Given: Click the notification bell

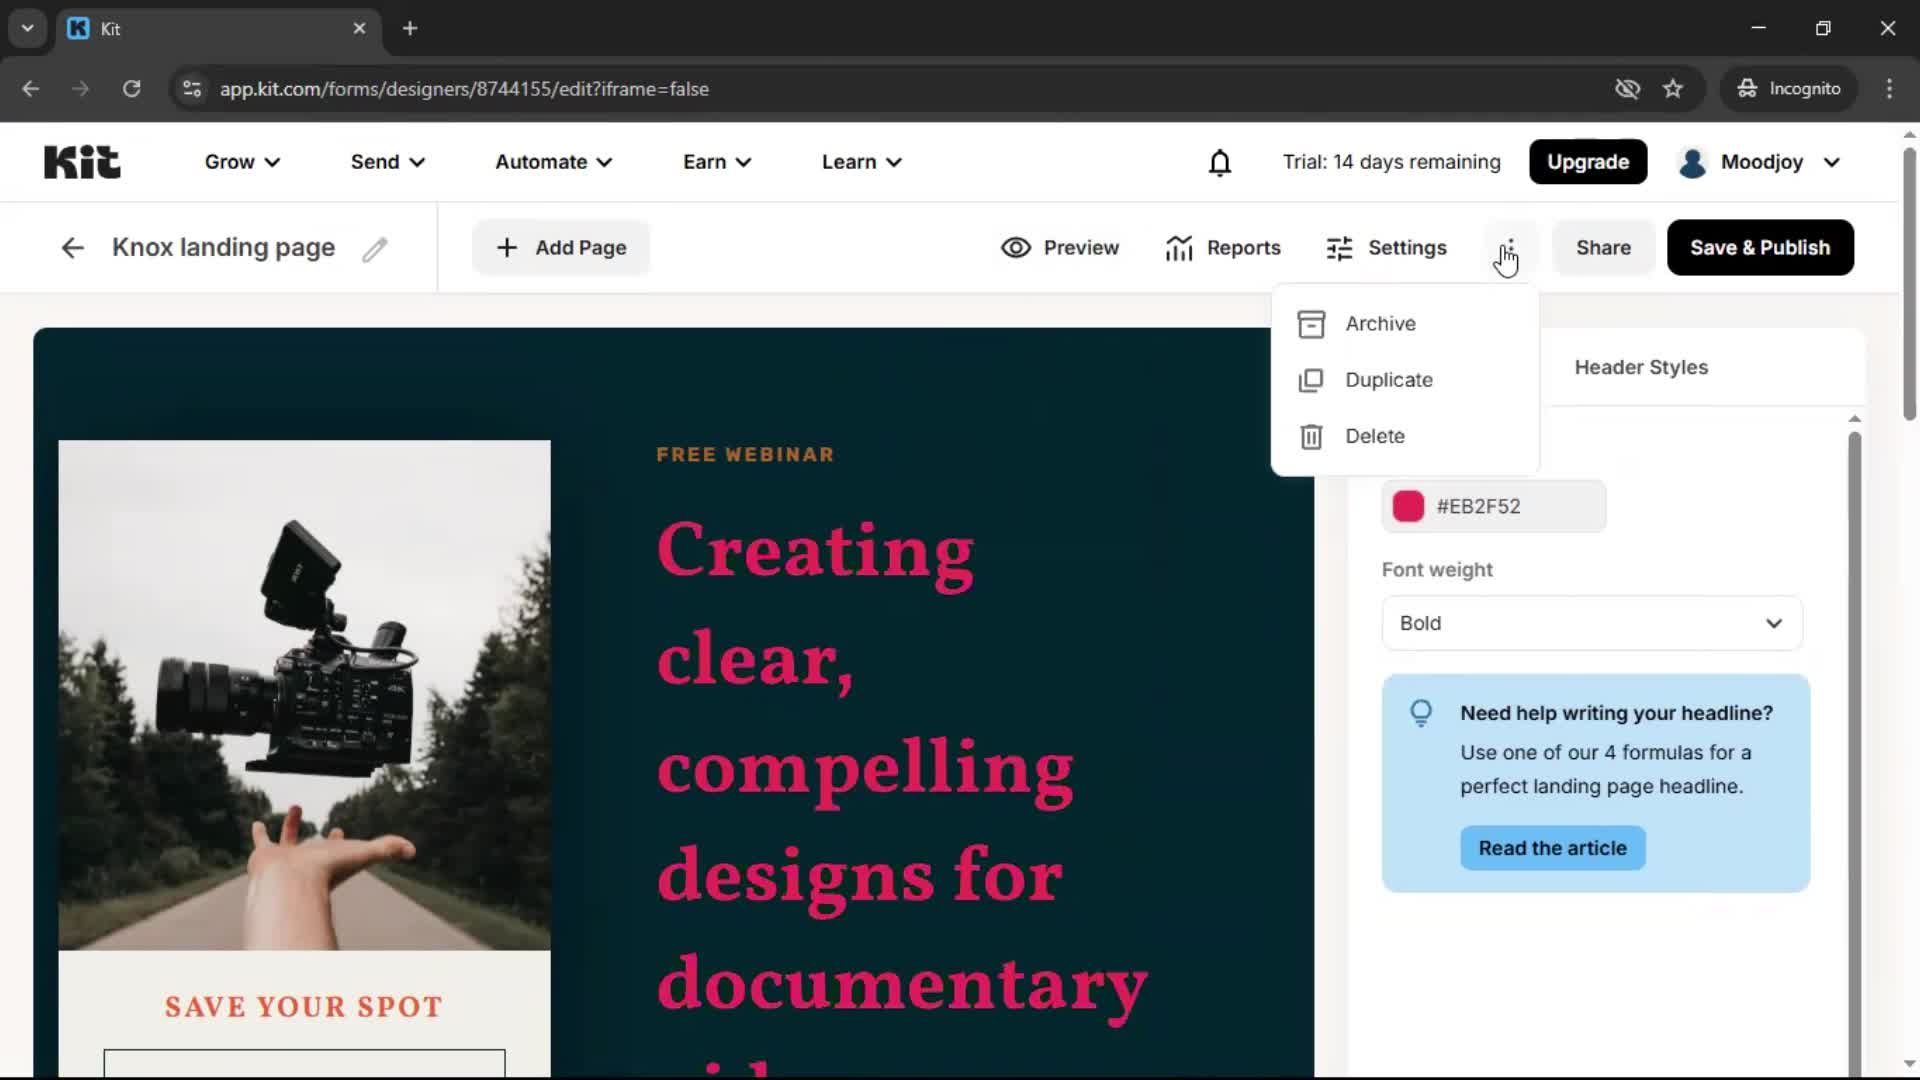Looking at the screenshot, I should point(1220,162).
